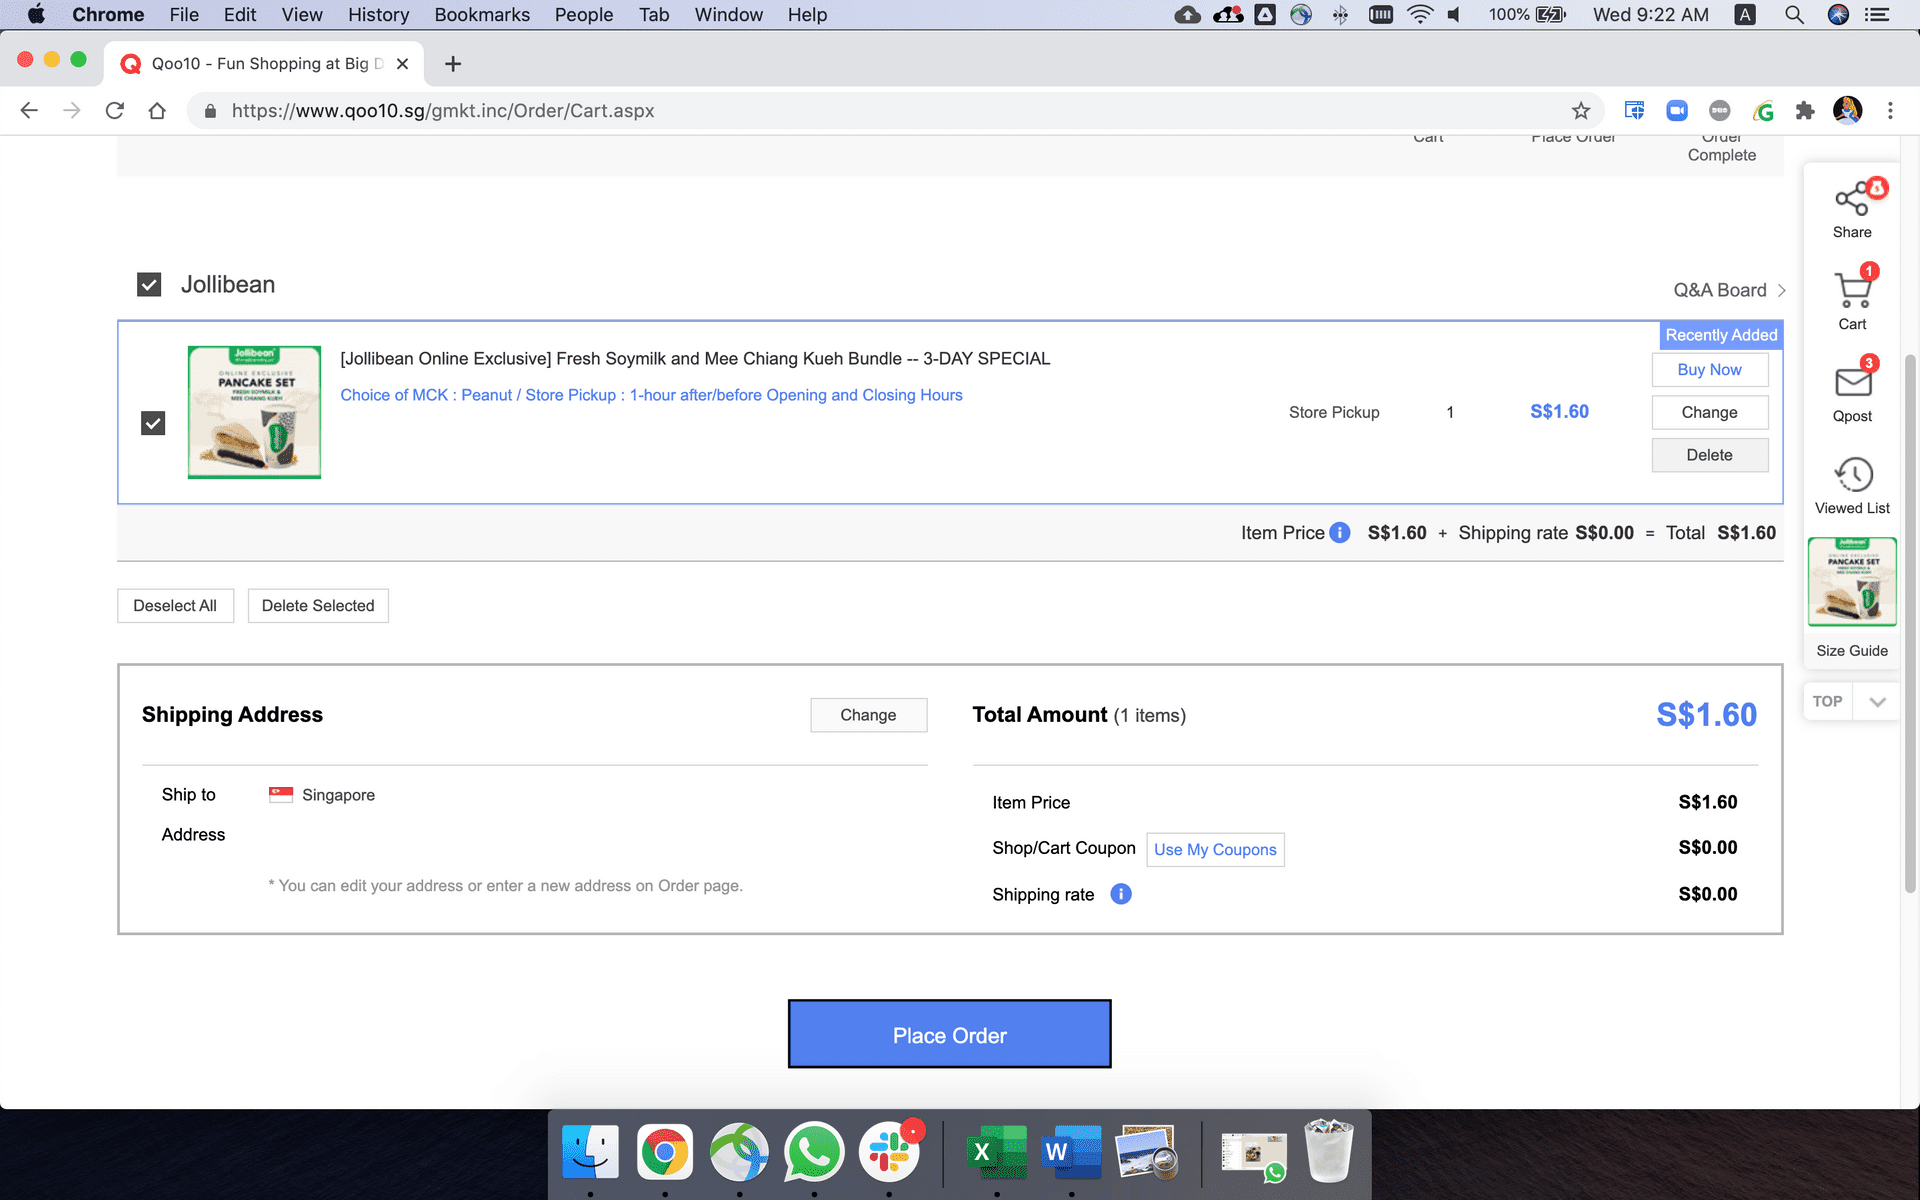Image resolution: width=1920 pixels, height=1200 pixels.
Task: Click the Wi-Fi status icon
Action: click(x=1420, y=15)
